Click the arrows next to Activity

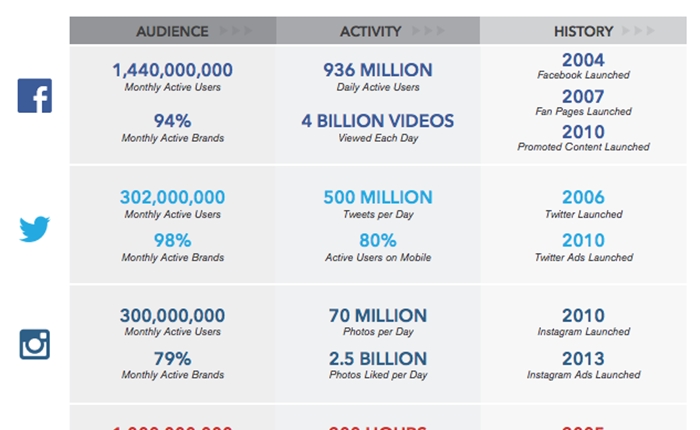click(x=429, y=31)
